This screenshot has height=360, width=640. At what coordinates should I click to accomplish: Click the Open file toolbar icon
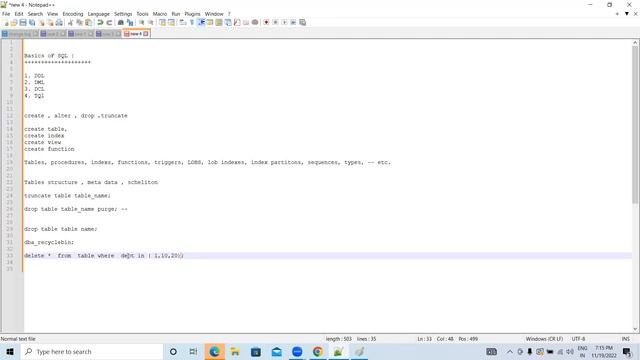[x=14, y=22]
